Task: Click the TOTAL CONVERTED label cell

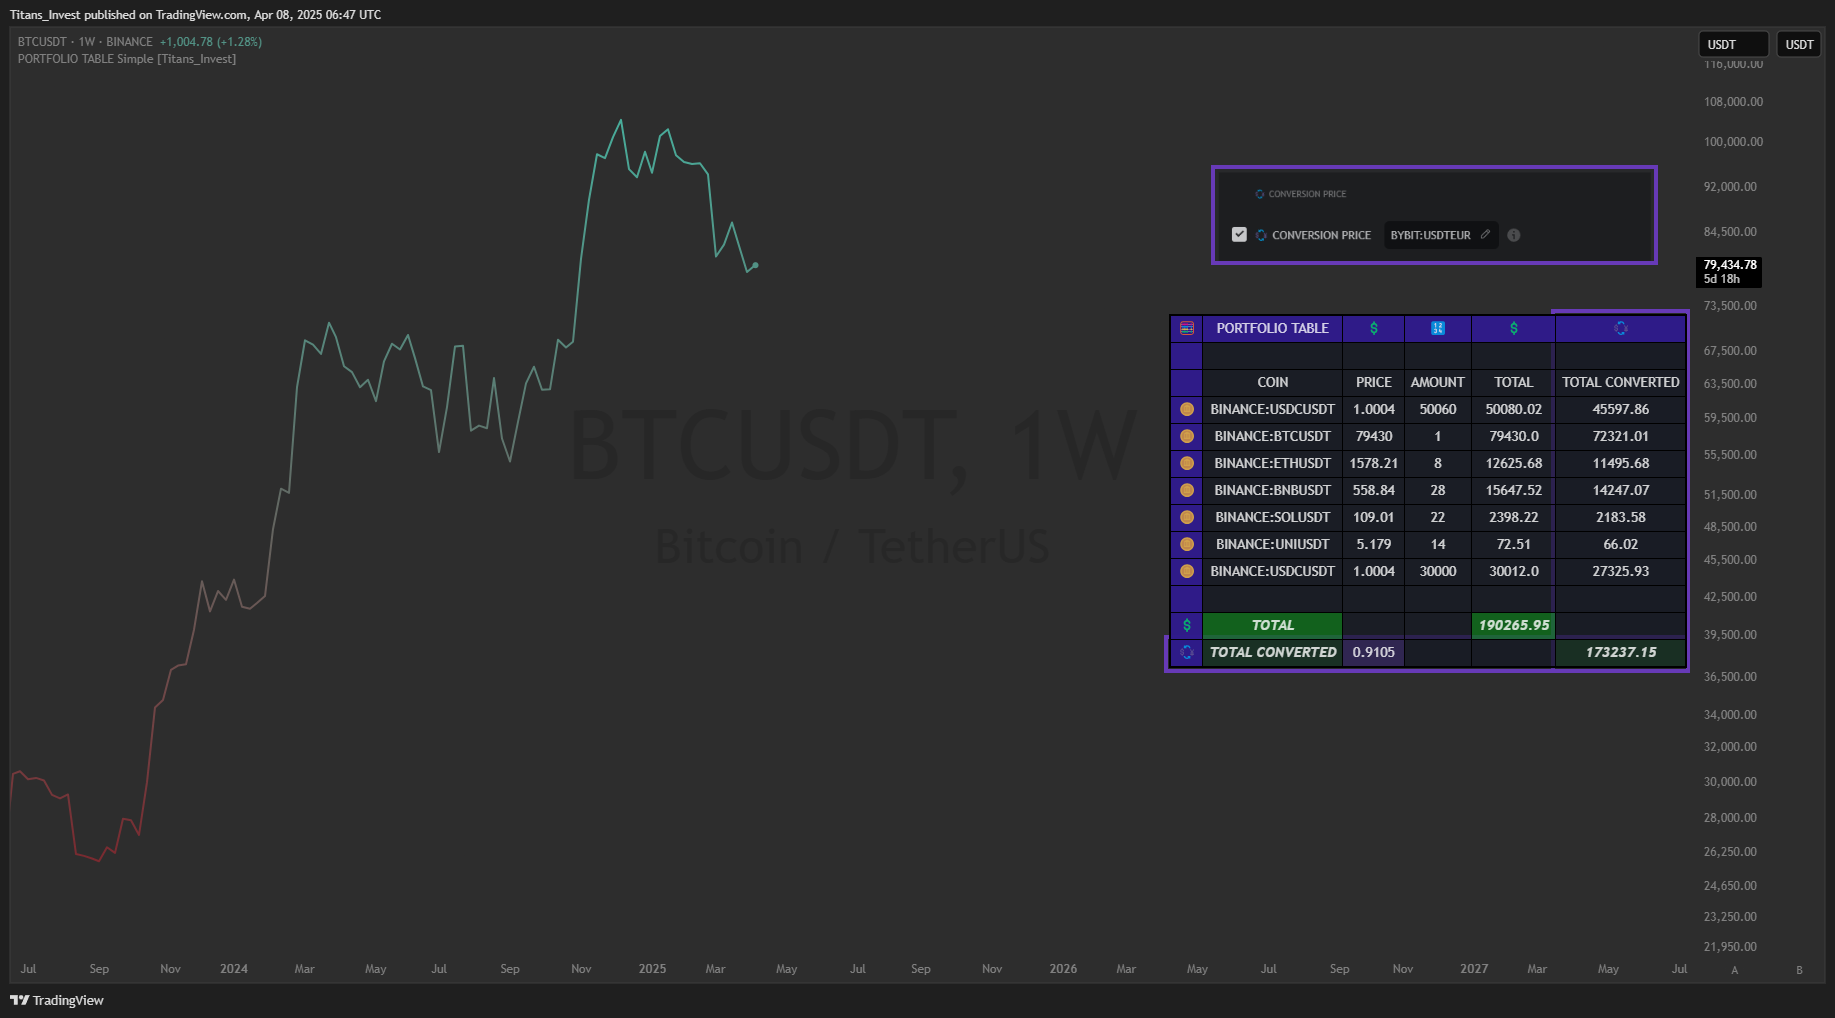Action: click(1273, 652)
